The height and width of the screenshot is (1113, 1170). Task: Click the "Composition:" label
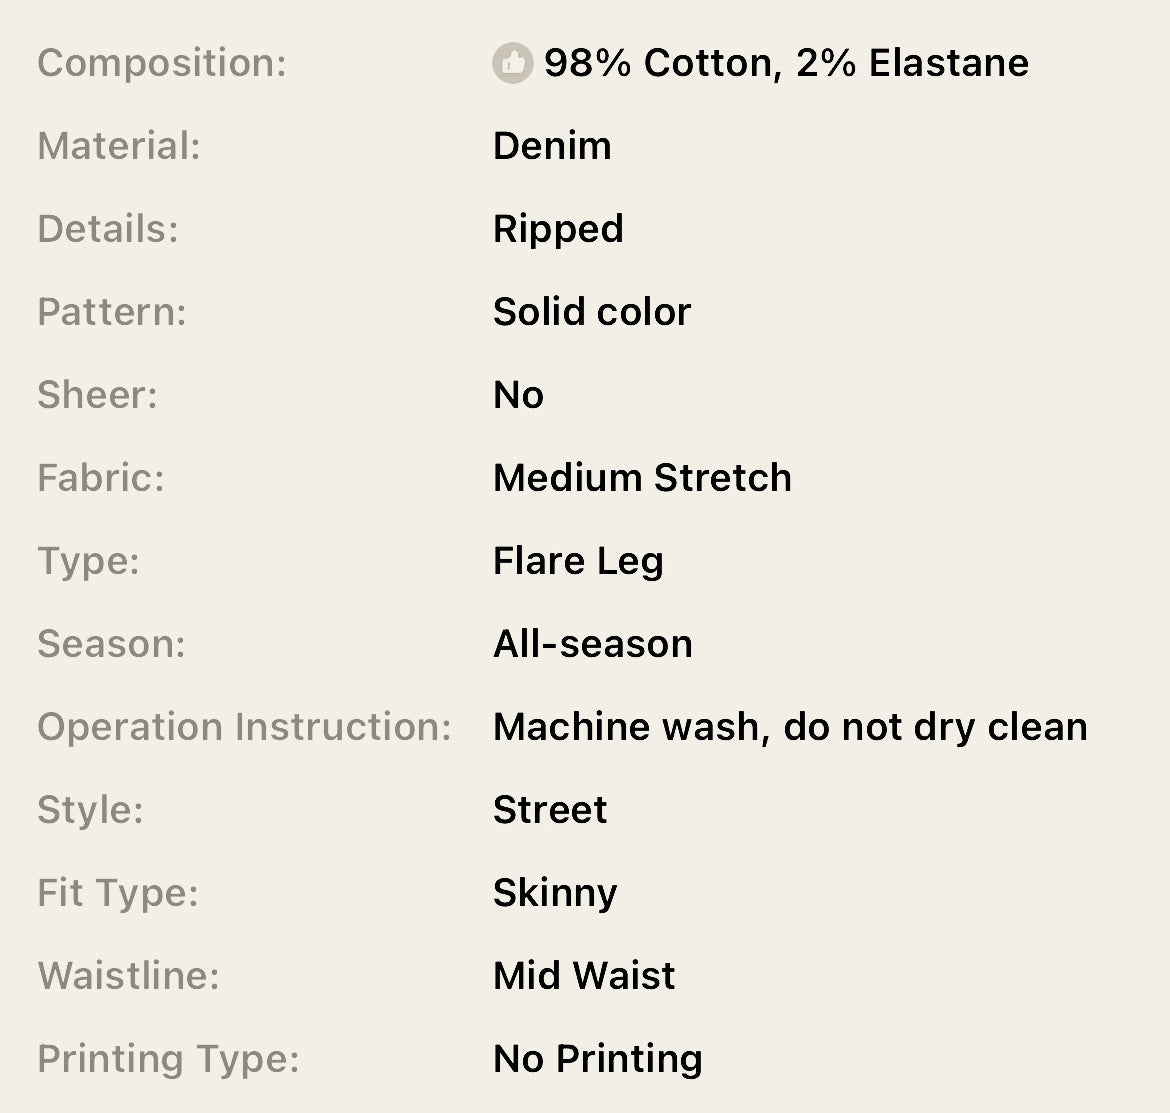pos(162,63)
